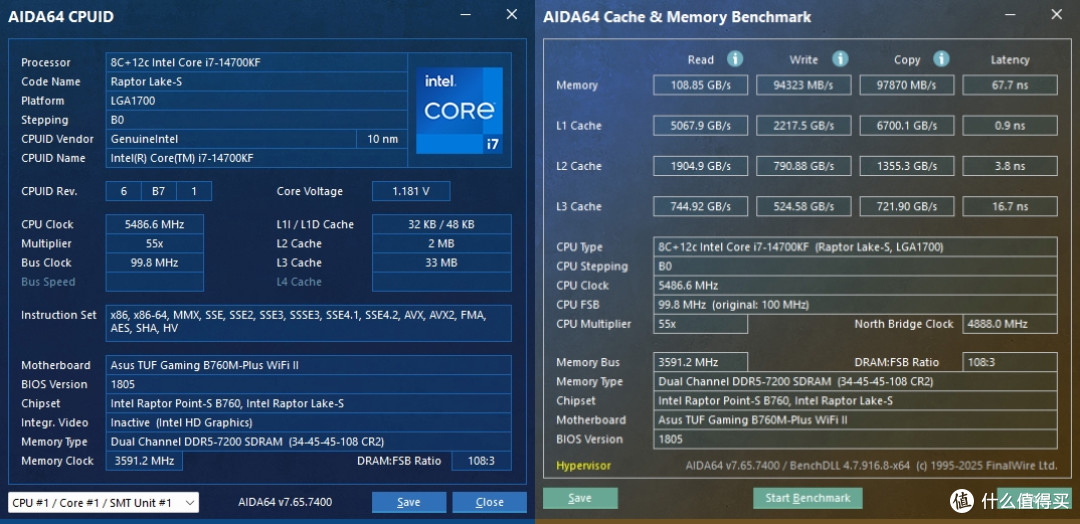
Task: Click Bus Clock value 99.8 MHz
Action: 154,262
